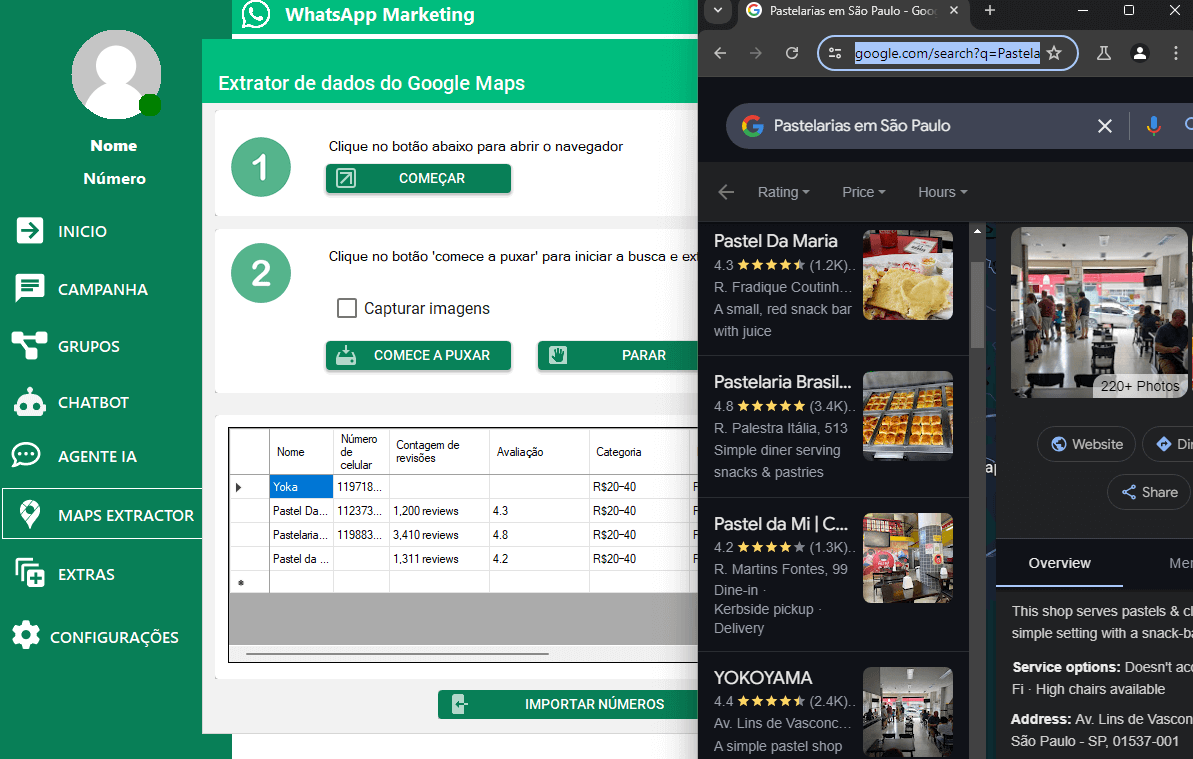The width and height of the screenshot is (1193, 759).
Task: Click the Categoria column header
Action: 639,452
